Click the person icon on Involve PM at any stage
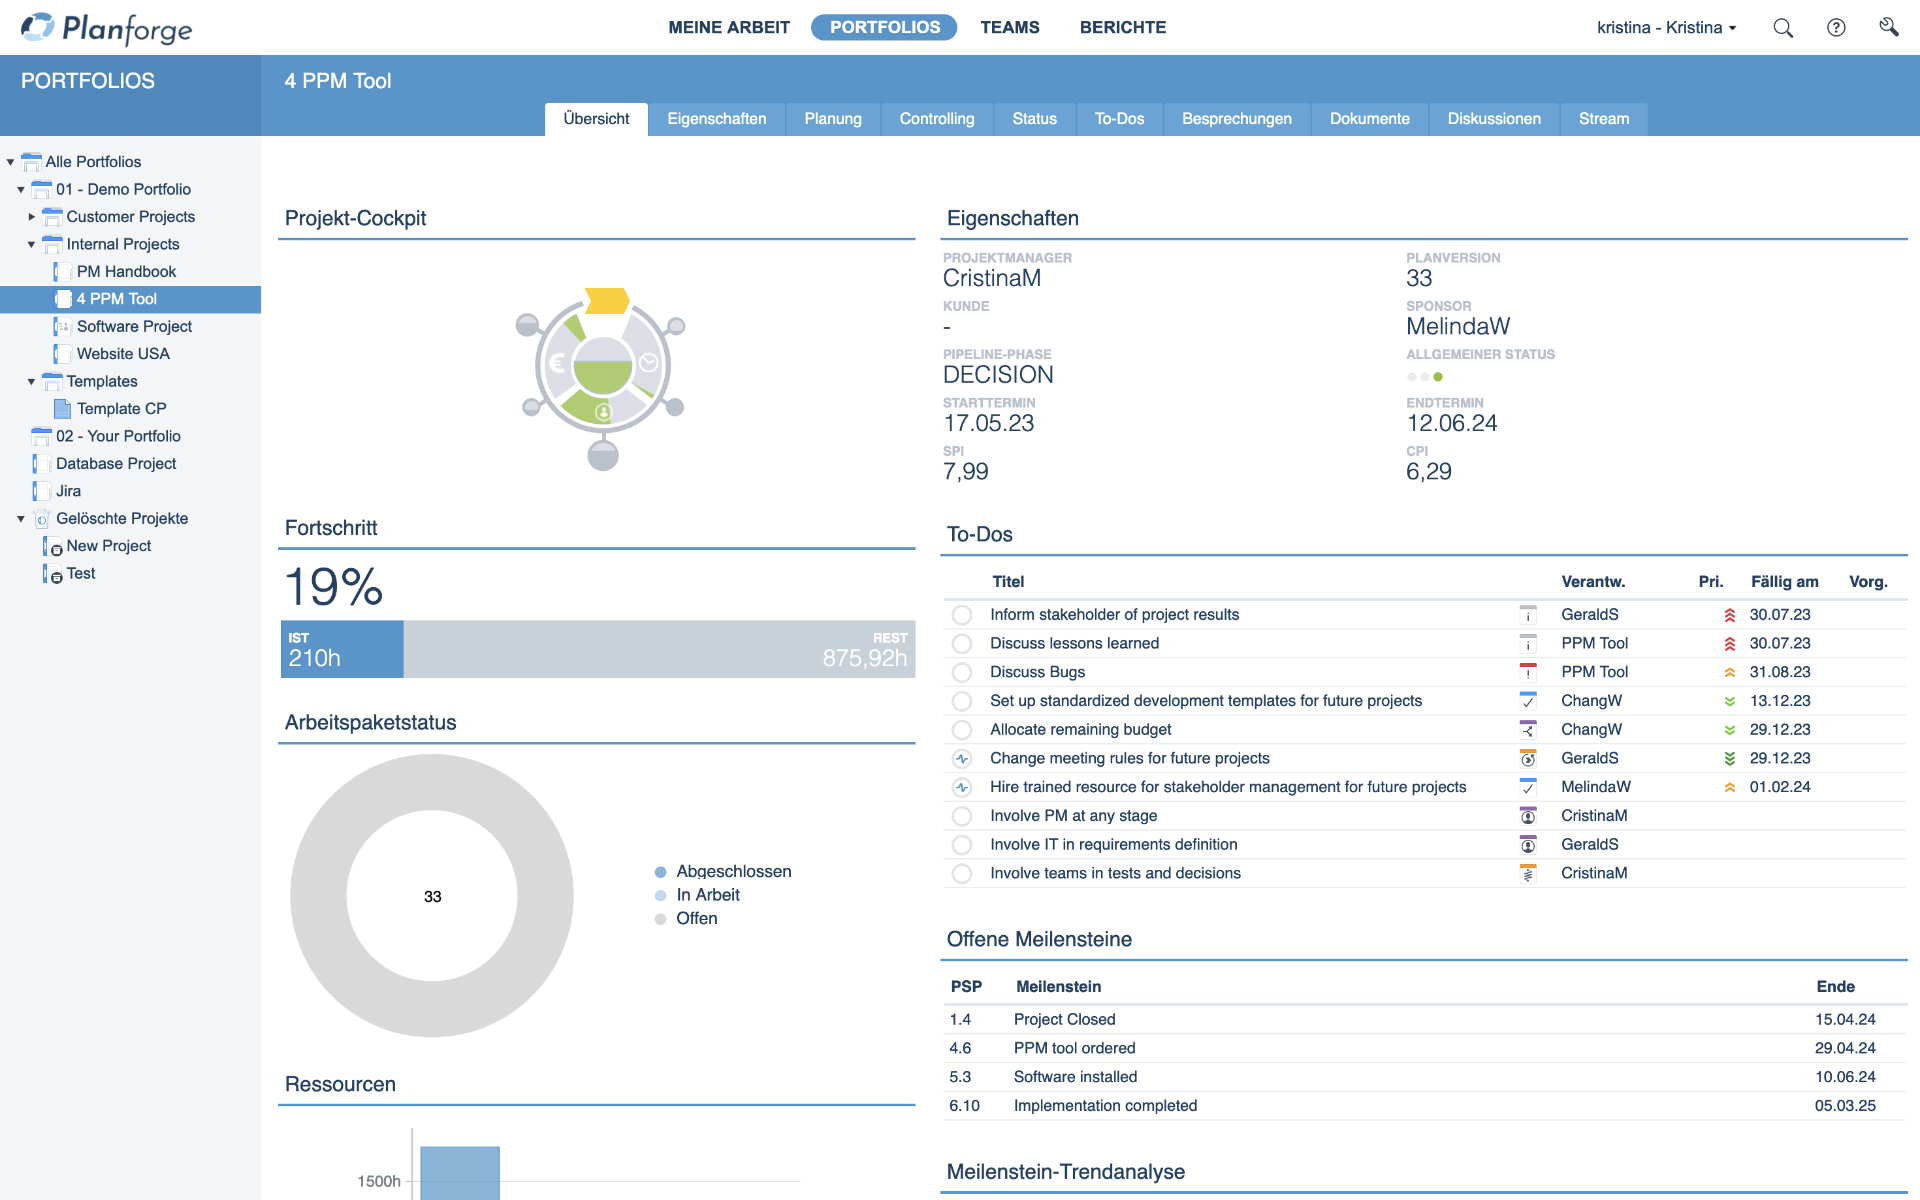 tap(1528, 816)
